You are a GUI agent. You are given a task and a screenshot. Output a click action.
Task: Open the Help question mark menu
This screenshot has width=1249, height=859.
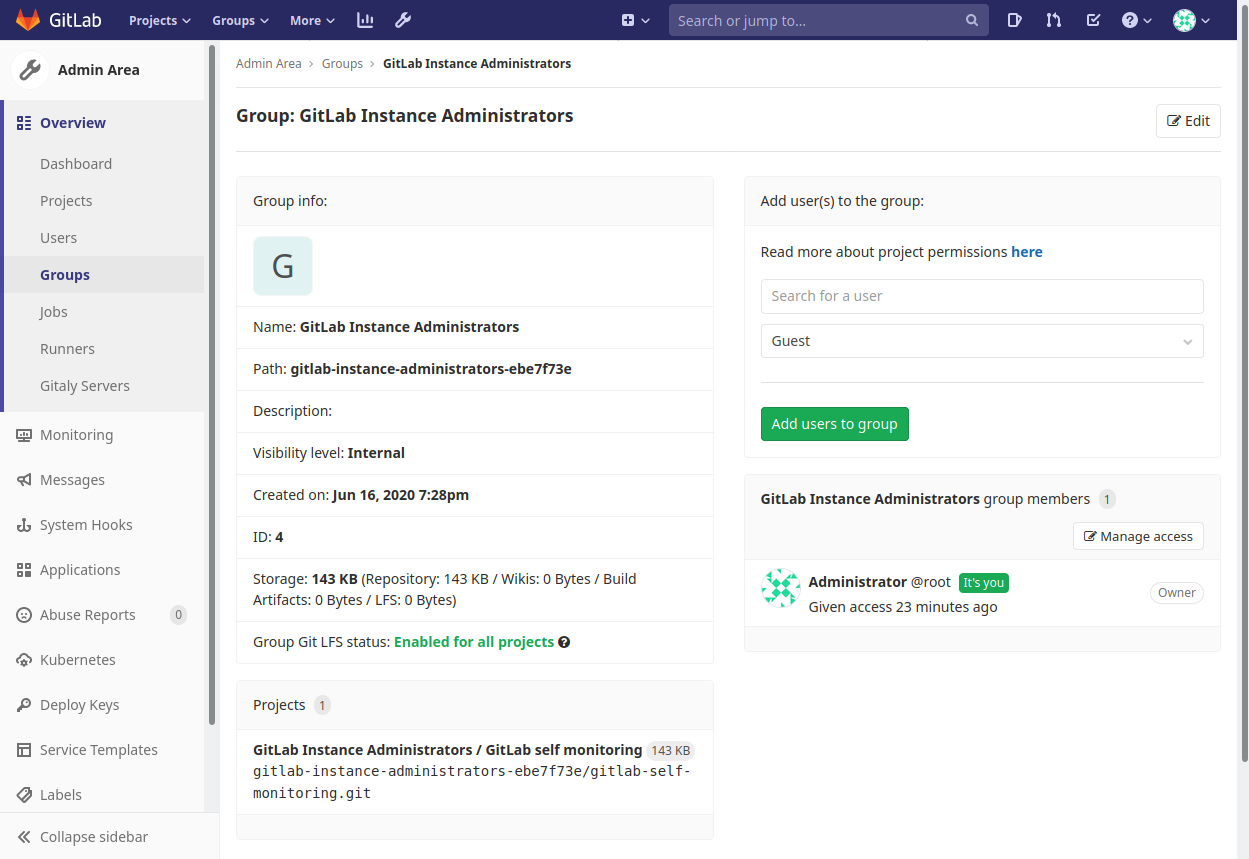click(1137, 20)
